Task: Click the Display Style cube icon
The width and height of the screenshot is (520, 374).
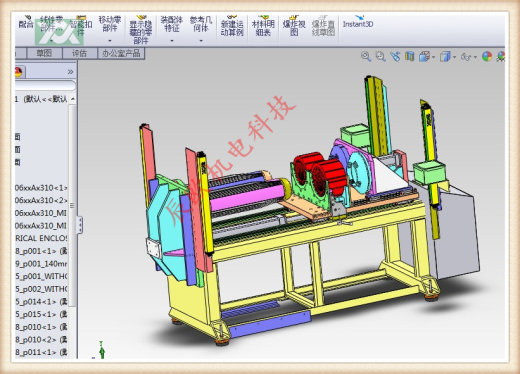Action: point(445,56)
